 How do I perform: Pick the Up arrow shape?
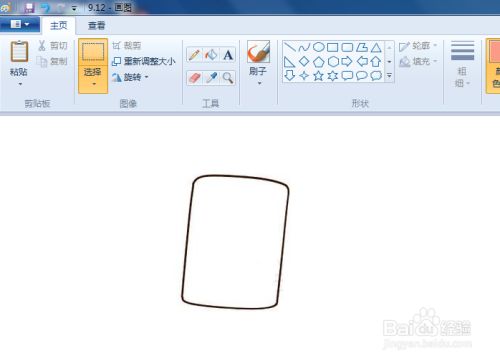[x=376, y=62]
